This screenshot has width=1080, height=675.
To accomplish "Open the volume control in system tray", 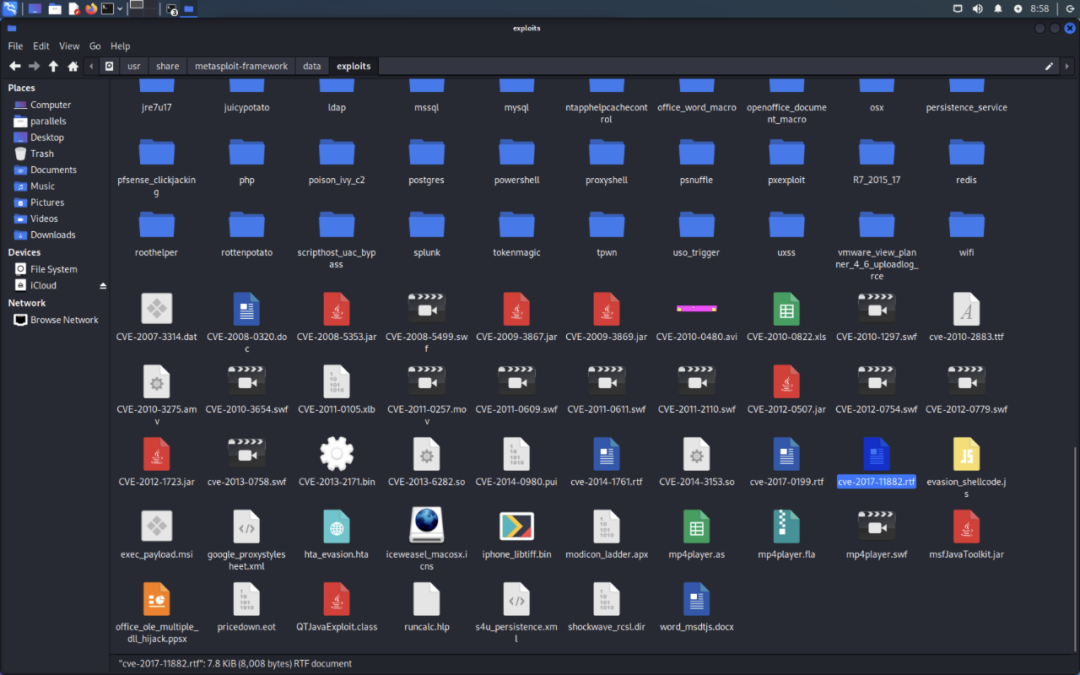I will click(x=977, y=9).
